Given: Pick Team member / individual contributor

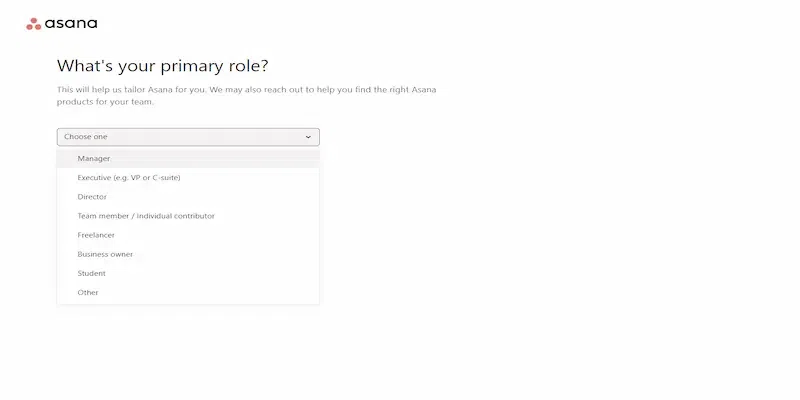Looking at the screenshot, I should [146, 216].
